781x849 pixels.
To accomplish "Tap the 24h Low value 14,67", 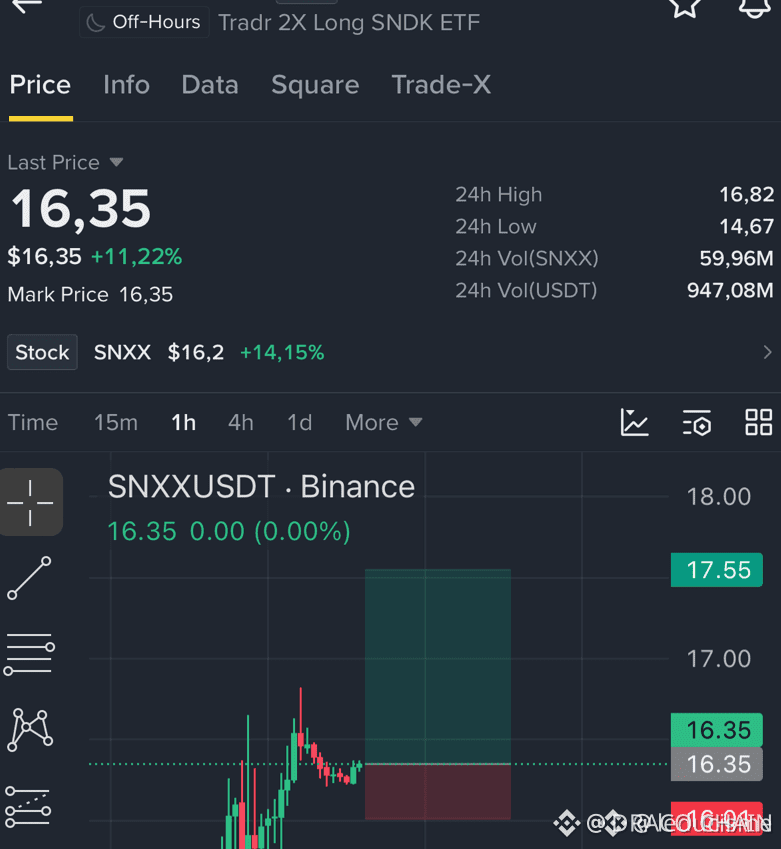I will tap(746, 226).
